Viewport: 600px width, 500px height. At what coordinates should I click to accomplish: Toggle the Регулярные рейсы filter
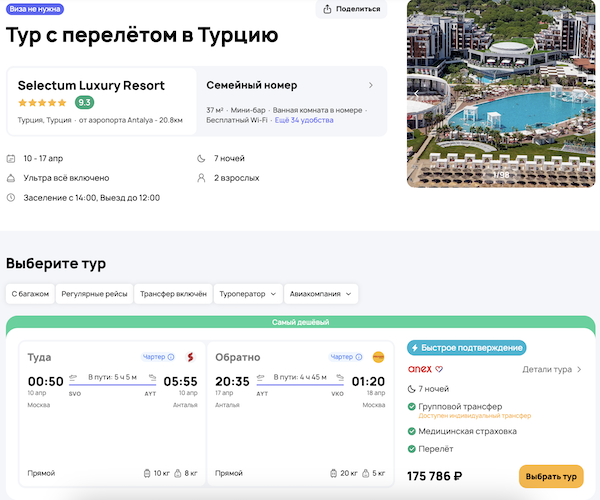point(93,294)
